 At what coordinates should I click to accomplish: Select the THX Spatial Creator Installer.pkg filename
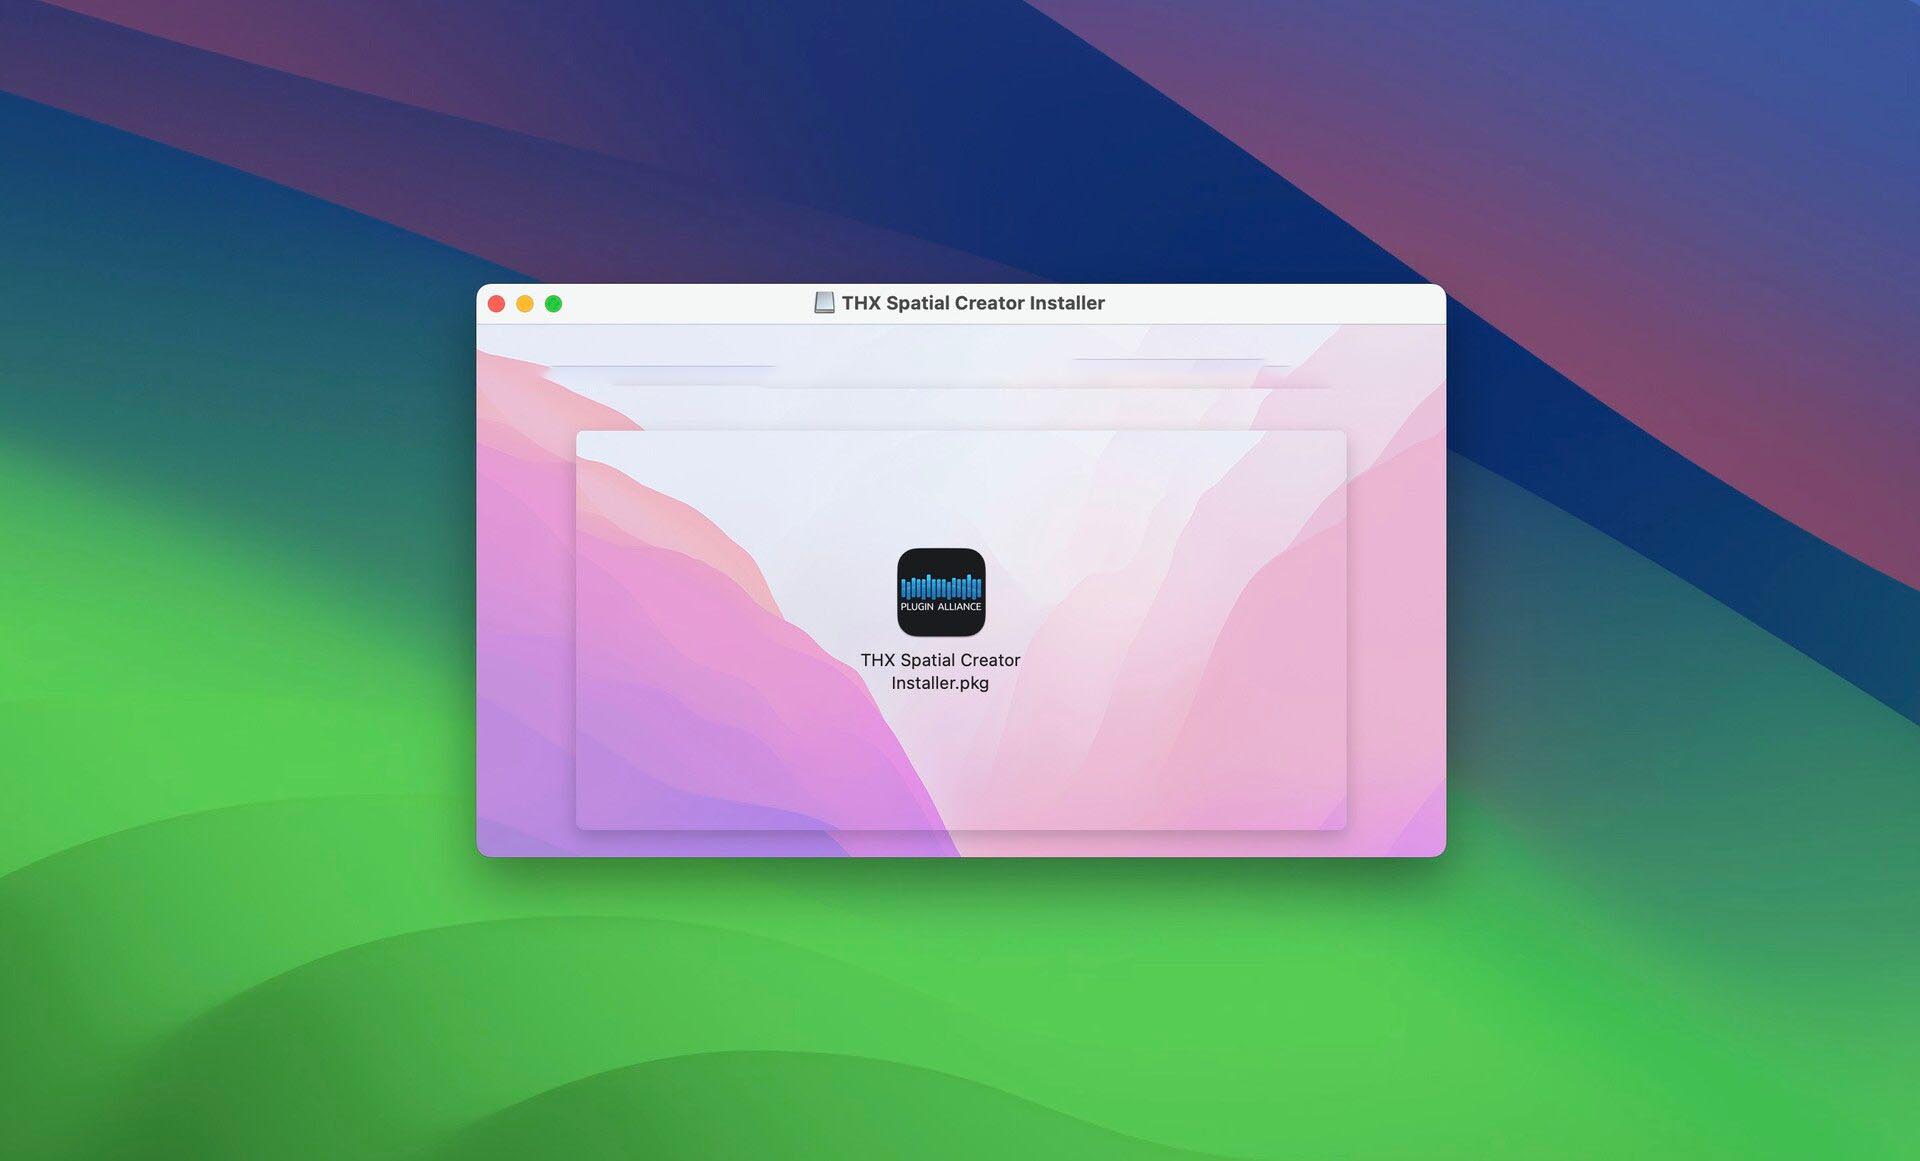click(x=940, y=671)
